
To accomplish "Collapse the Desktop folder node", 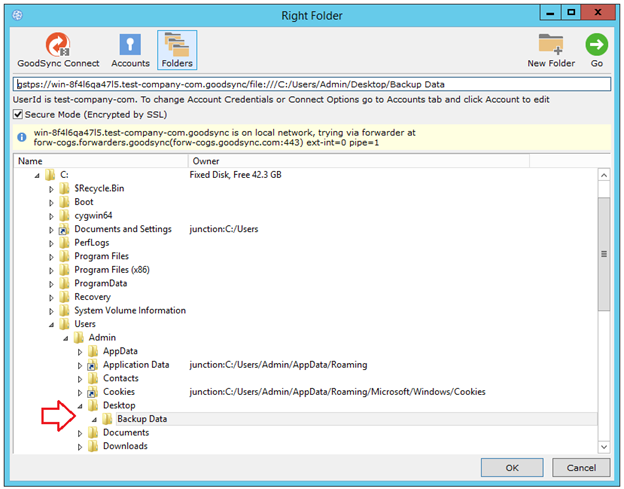I will 80,406.
